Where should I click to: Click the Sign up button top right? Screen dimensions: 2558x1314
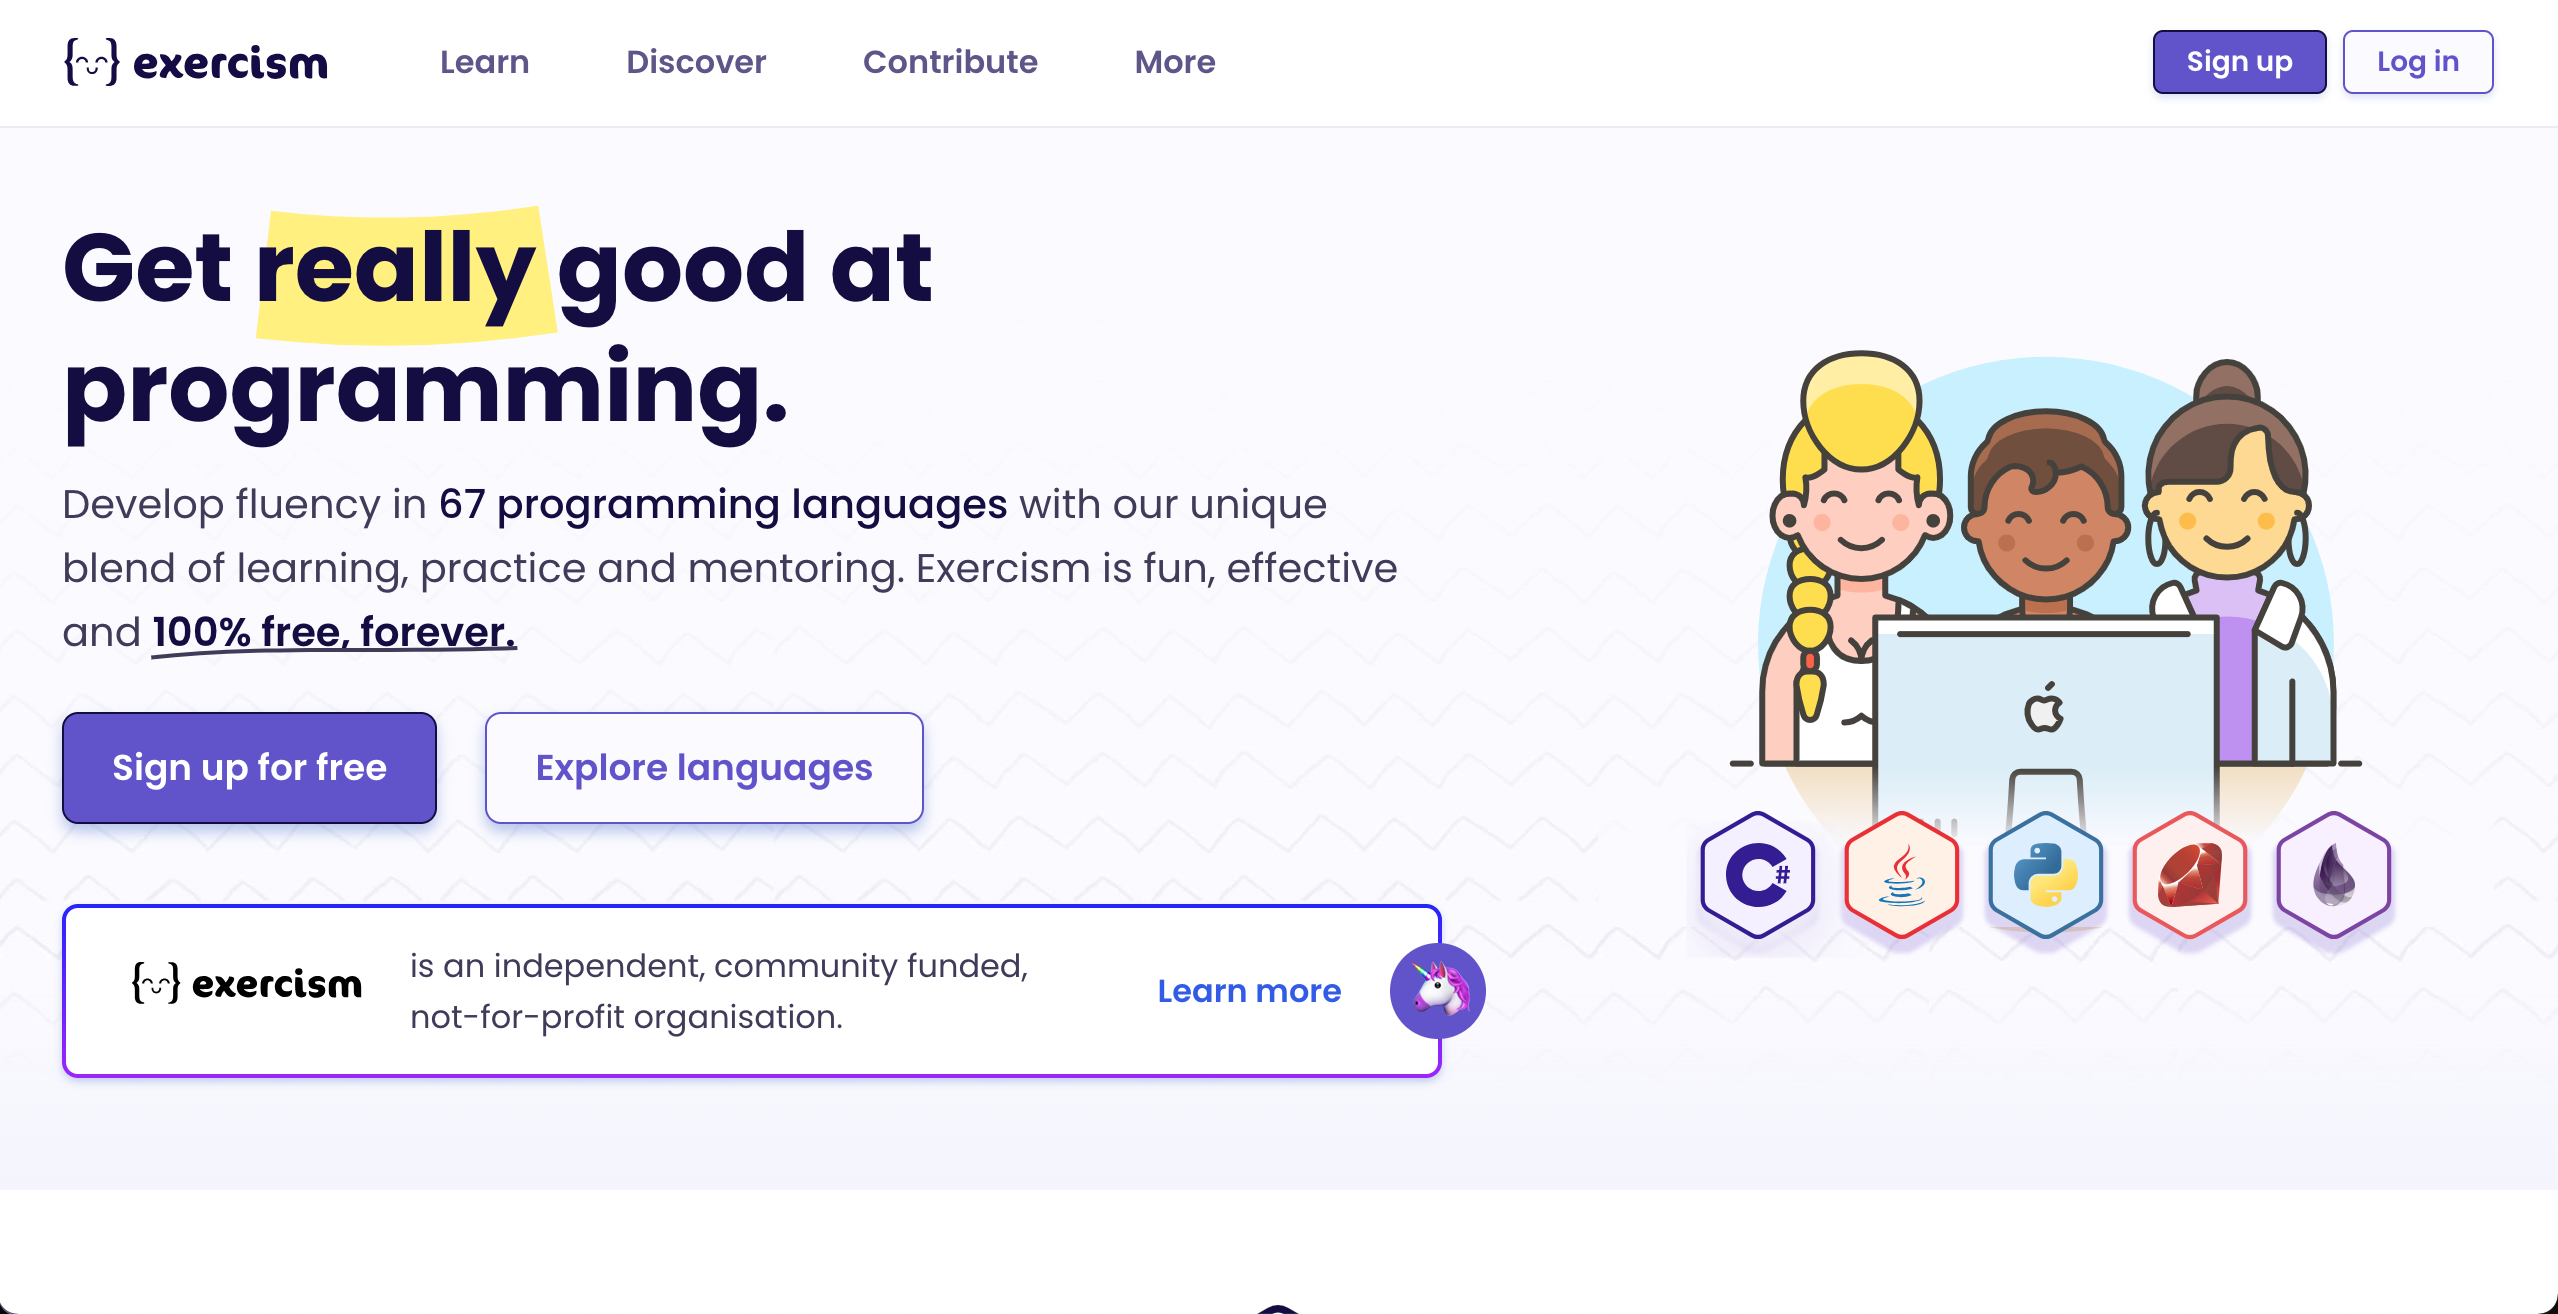click(x=2238, y=62)
